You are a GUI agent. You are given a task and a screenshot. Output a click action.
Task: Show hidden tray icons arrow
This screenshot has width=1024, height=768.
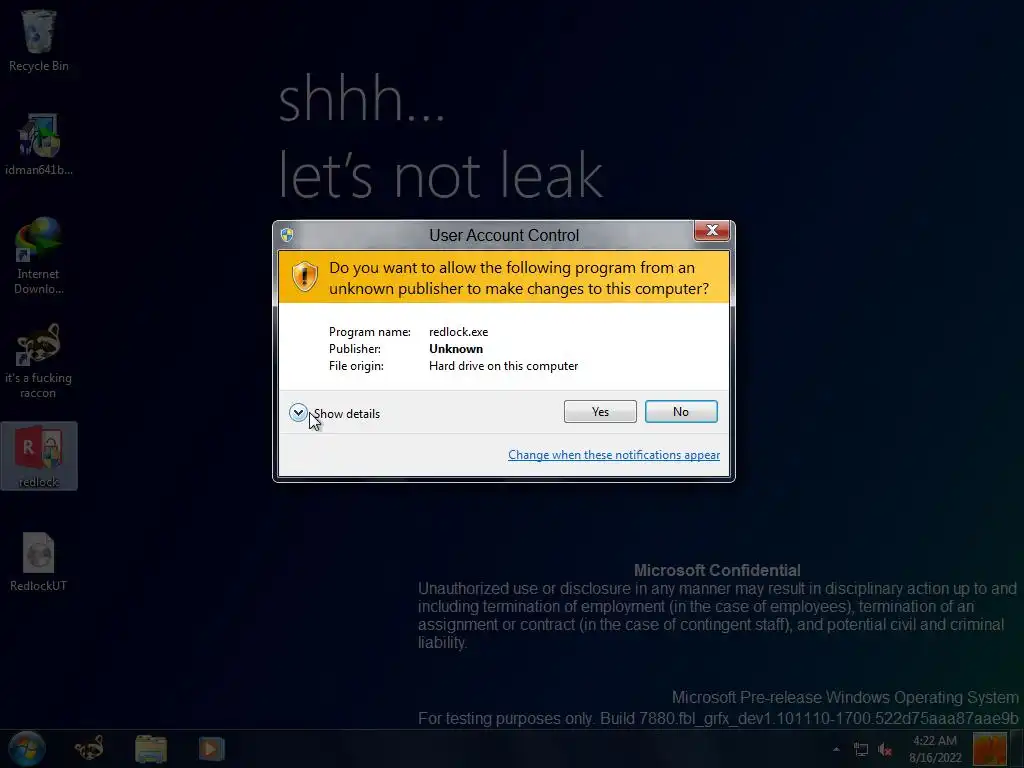(x=836, y=749)
